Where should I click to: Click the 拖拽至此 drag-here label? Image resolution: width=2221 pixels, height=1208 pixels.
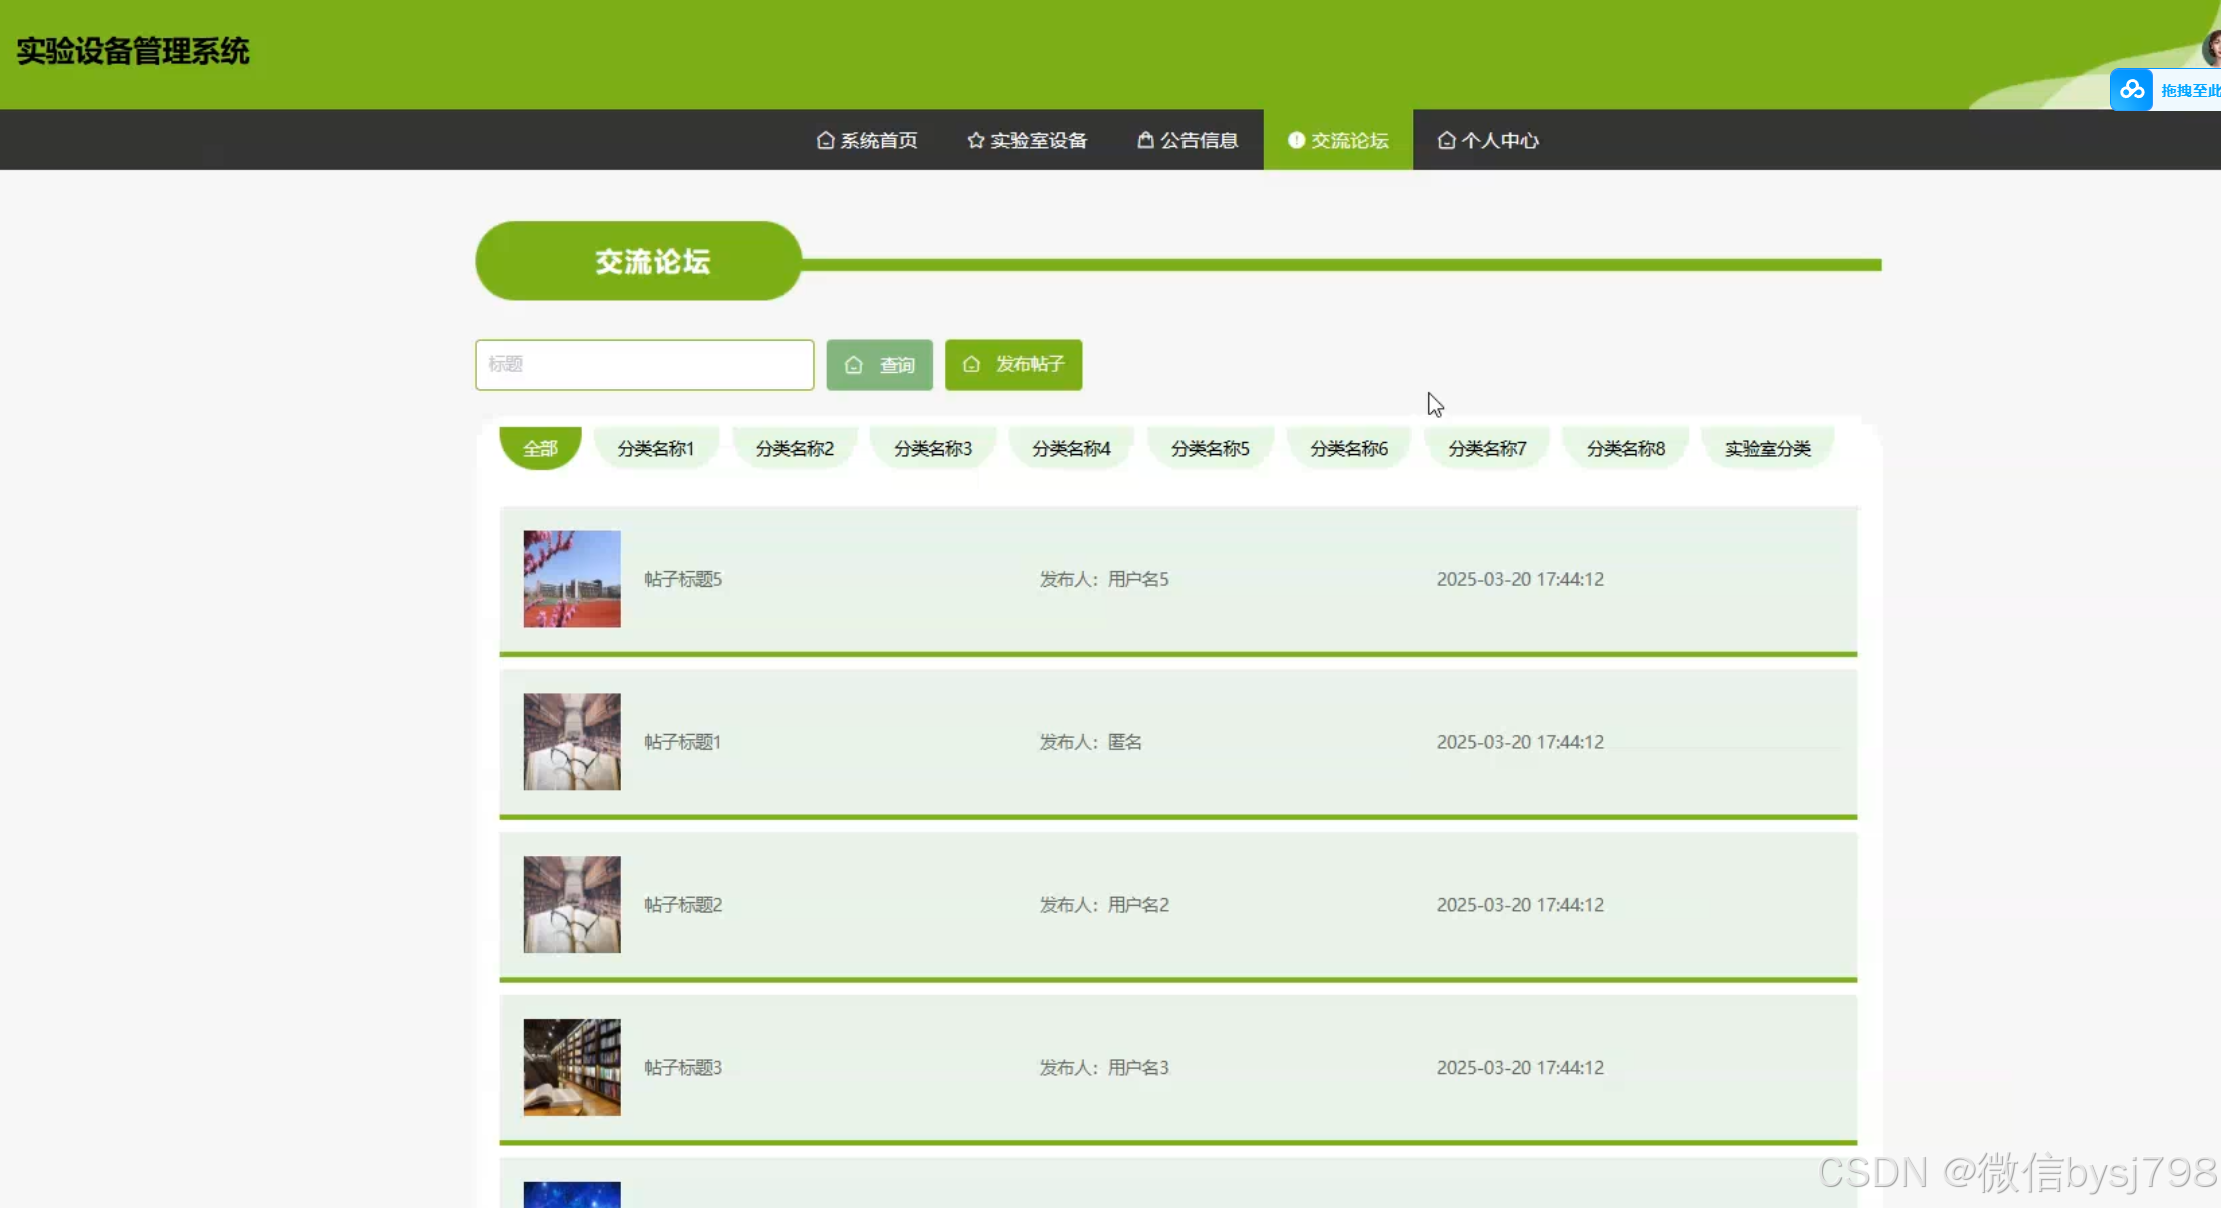[2190, 91]
